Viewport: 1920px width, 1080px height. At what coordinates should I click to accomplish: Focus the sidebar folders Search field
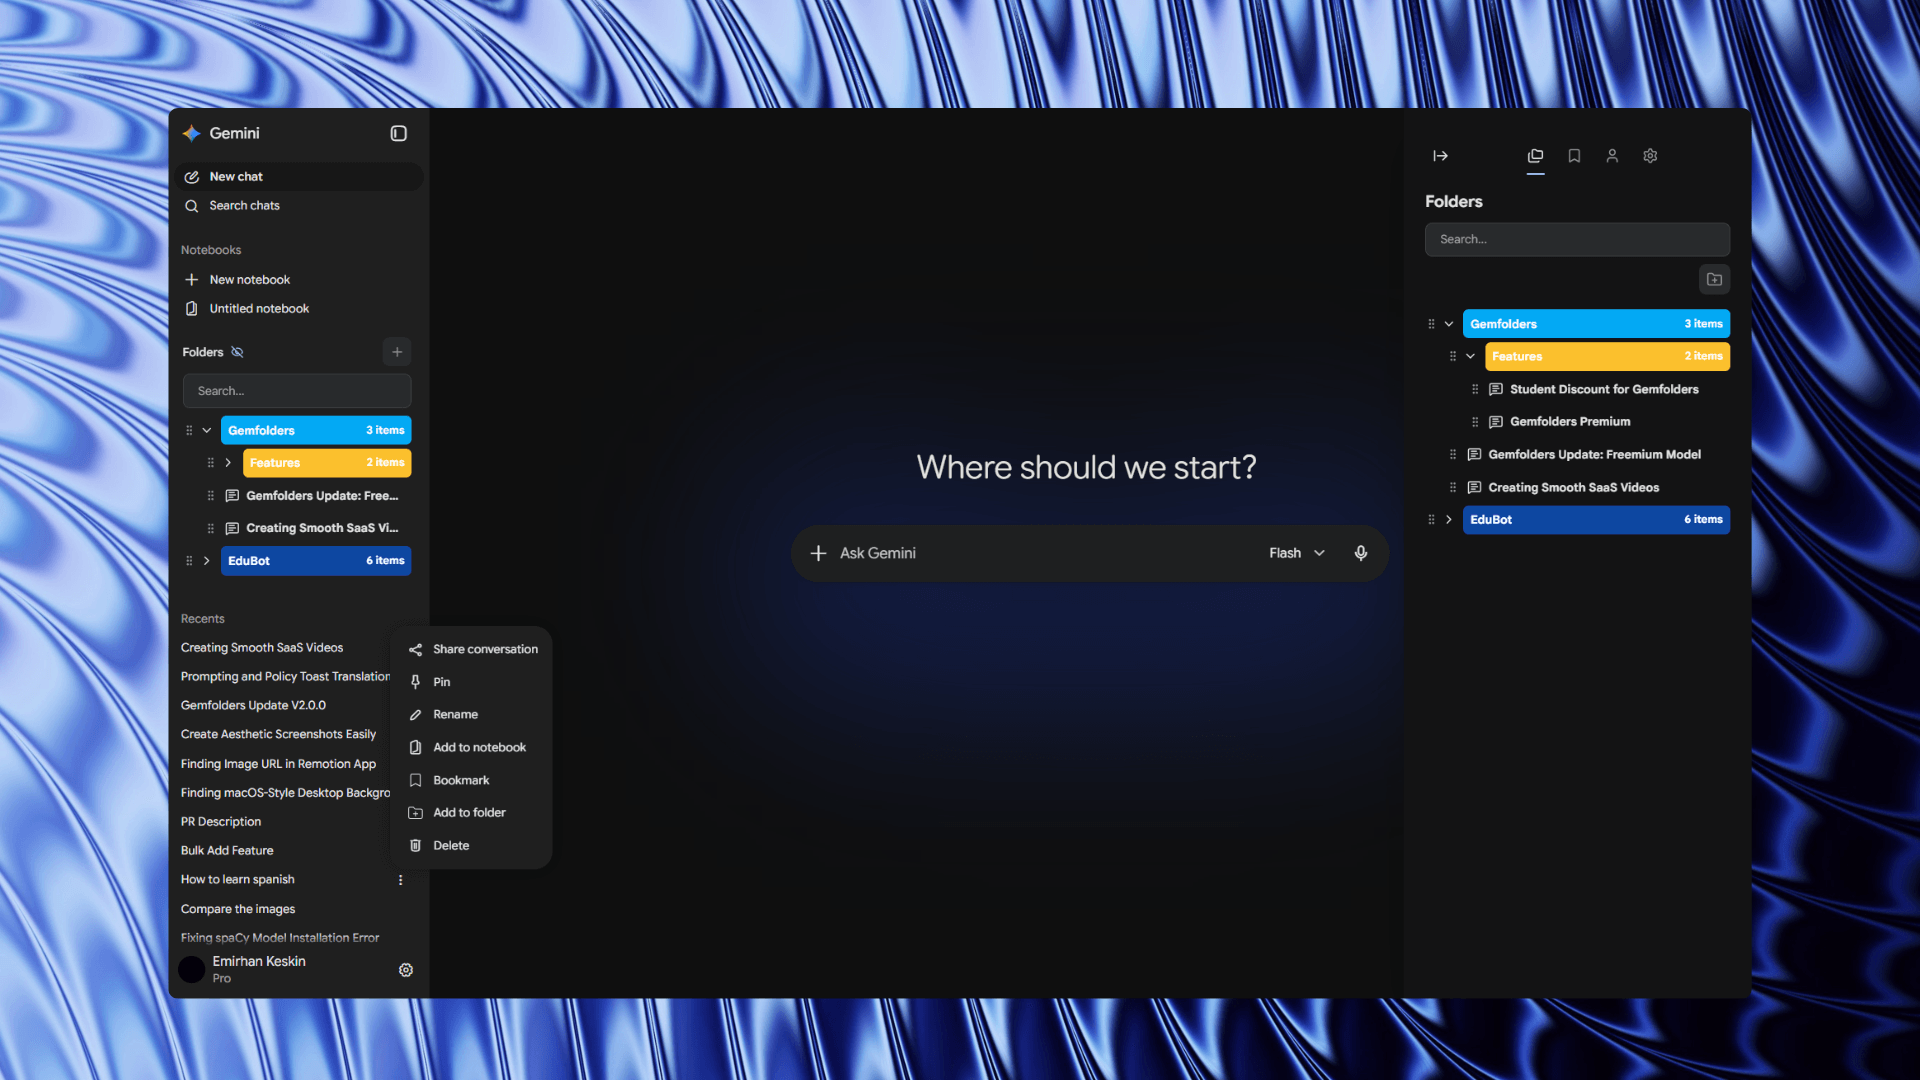pos(297,391)
